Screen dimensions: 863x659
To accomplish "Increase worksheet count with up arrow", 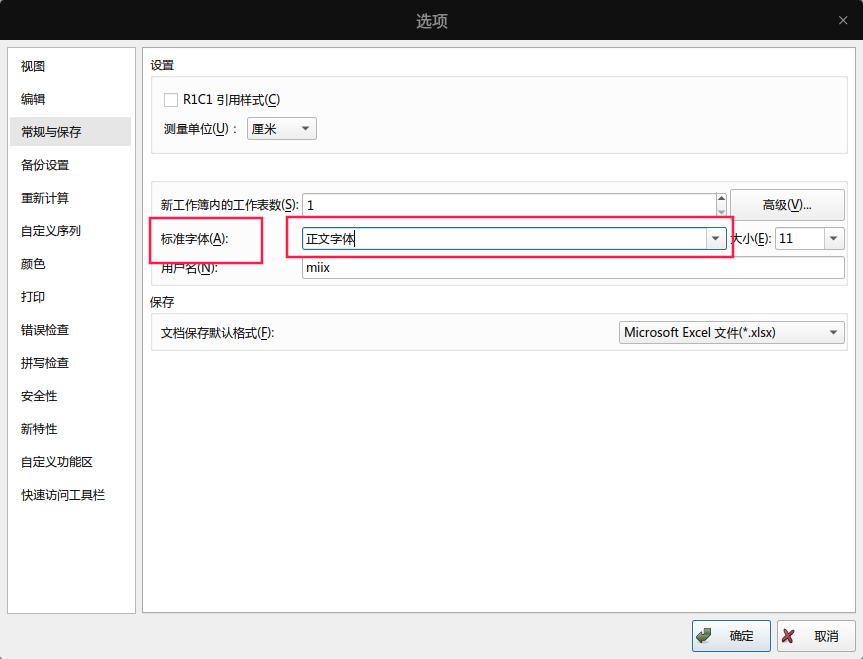I will coord(721,199).
